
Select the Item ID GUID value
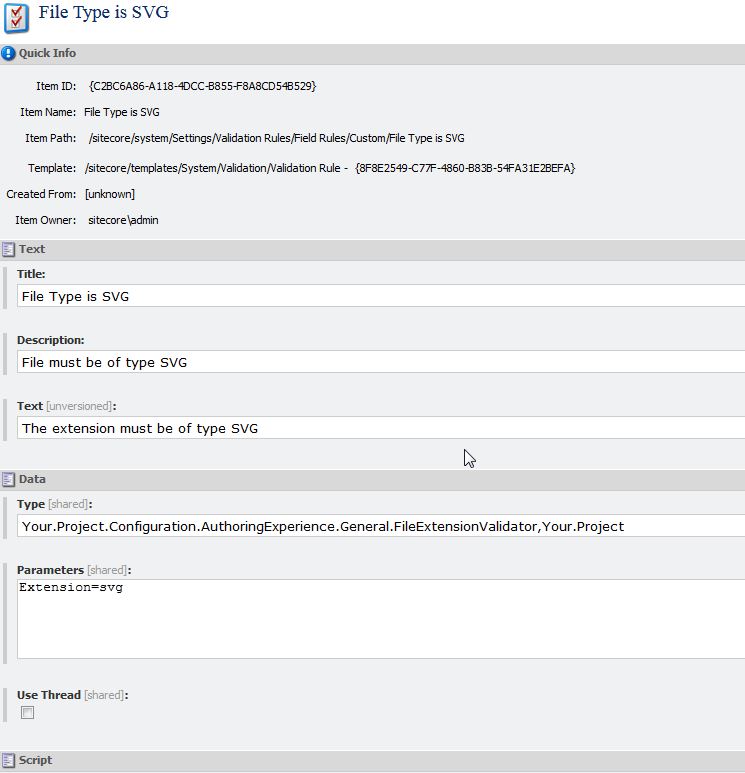[x=203, y=86]
